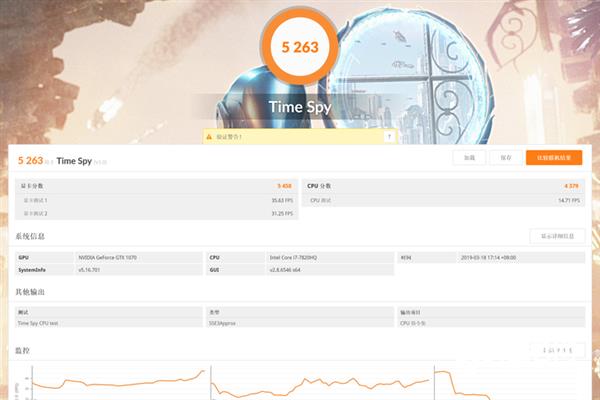The height and width of the screenshot is (400, 600).
Task: Click the 加载 (Load) button
Action: coord(469,158)
